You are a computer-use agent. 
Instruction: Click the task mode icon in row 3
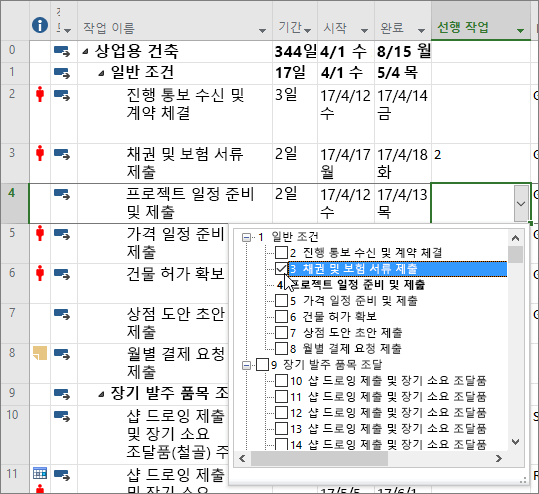[x=62, y=154]
